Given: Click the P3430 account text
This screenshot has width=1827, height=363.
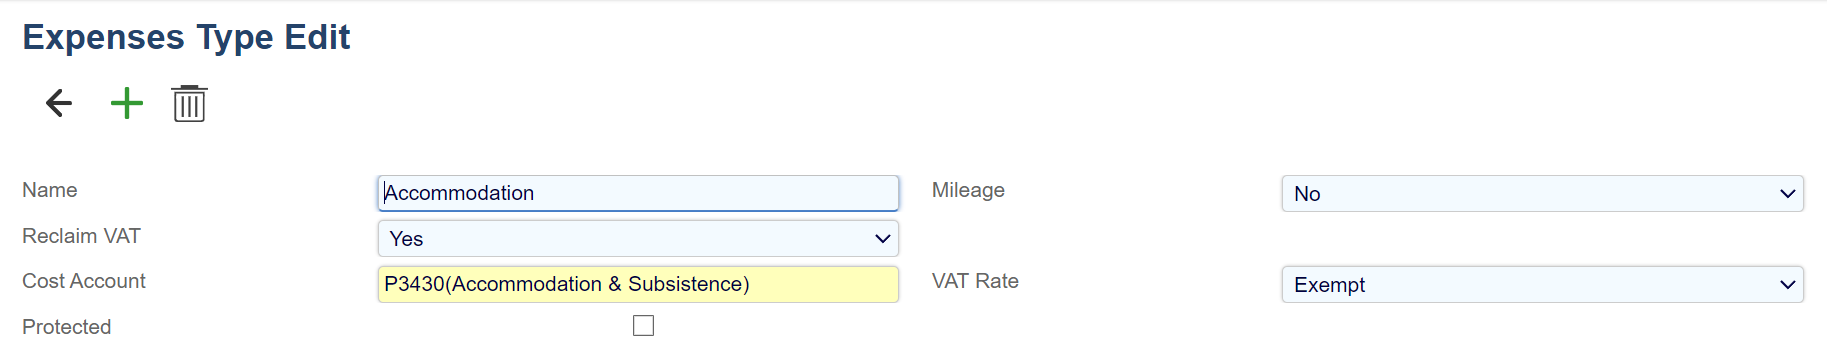Looking at the screenshot, I should pyautogui.click(x=566, y=284).
